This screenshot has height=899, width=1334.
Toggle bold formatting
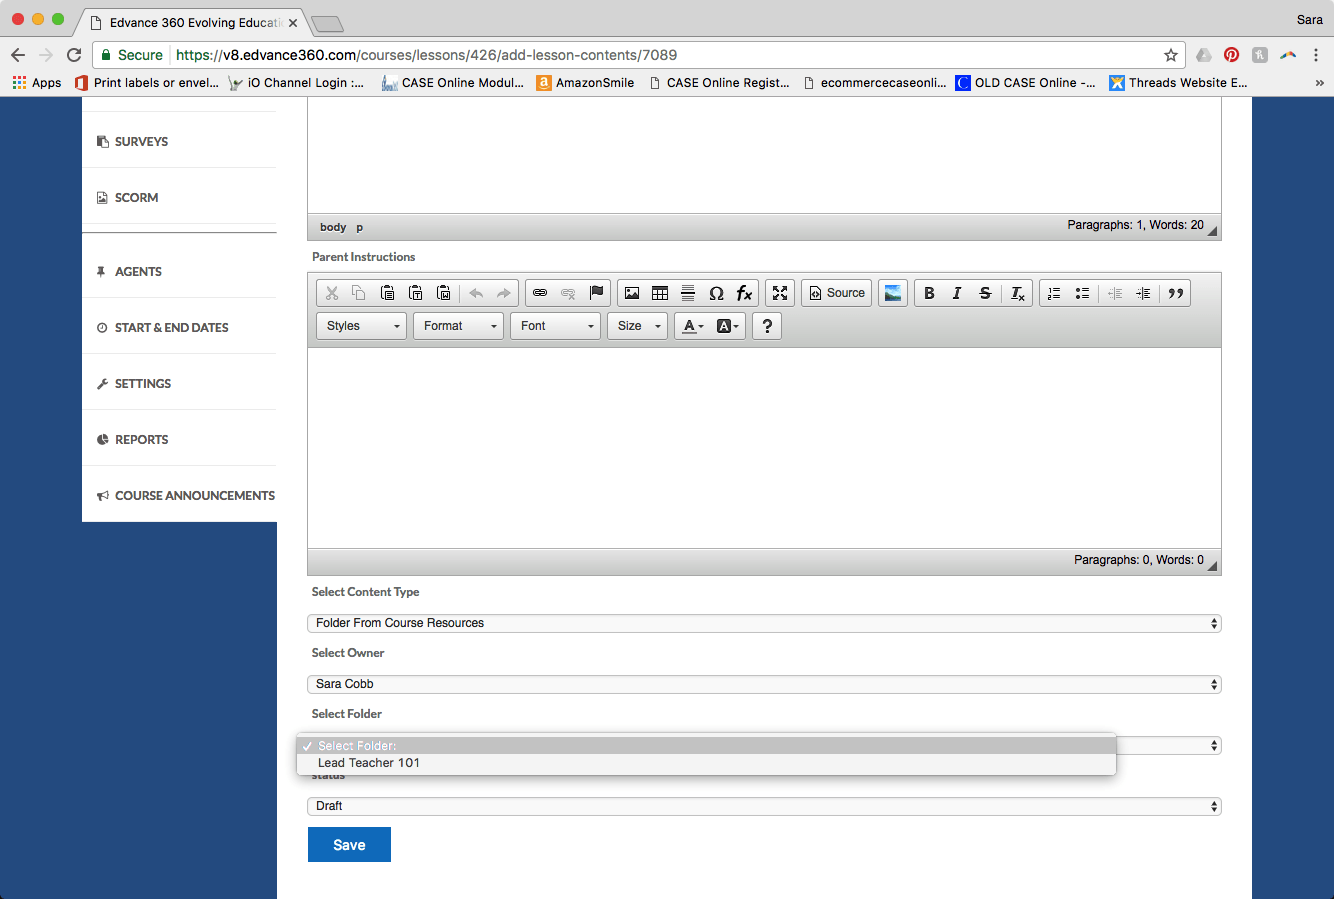click(929, 293)
